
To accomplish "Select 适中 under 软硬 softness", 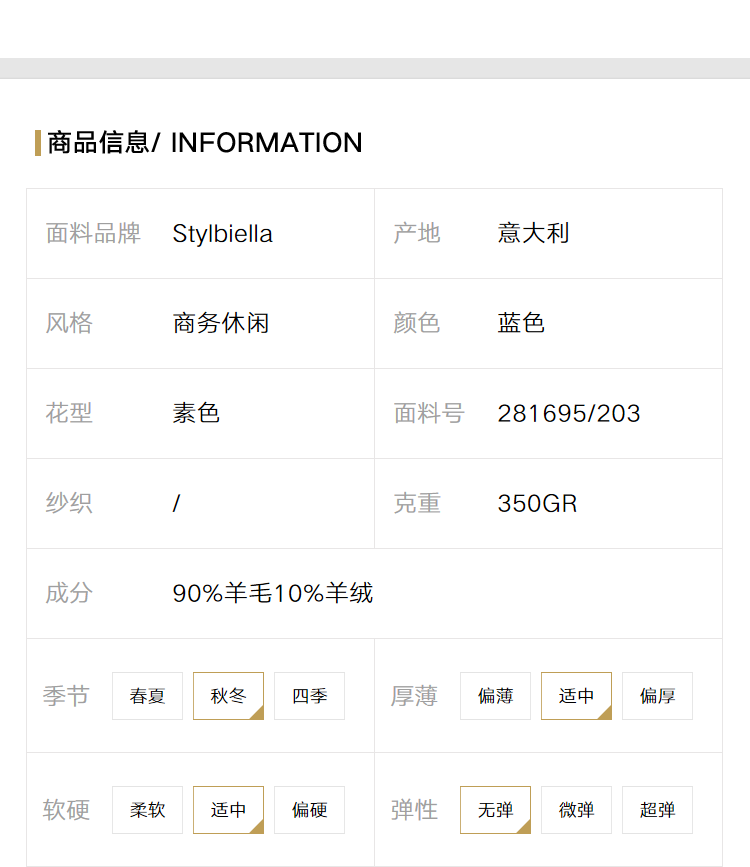I will pos(228,809).
